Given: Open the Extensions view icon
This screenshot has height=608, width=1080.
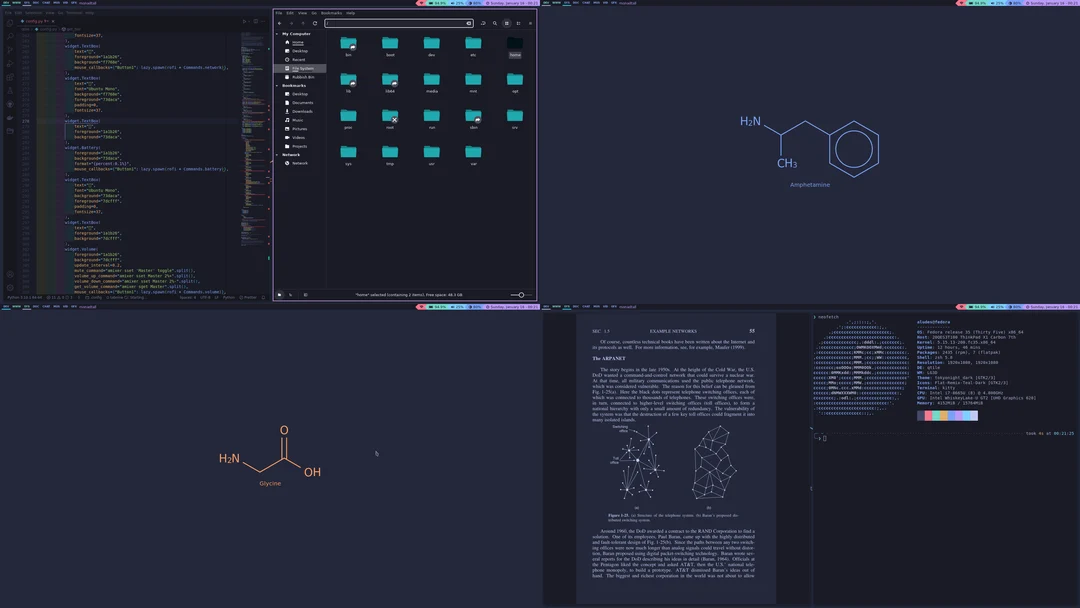Looking at the screenshot, I should (x=9, y=76).
